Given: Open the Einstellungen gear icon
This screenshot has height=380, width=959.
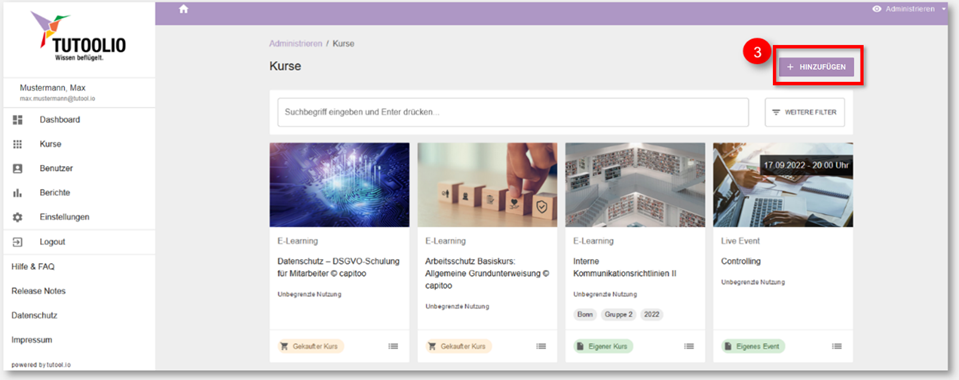Looking at the screenshot, I should click(17, 217).
